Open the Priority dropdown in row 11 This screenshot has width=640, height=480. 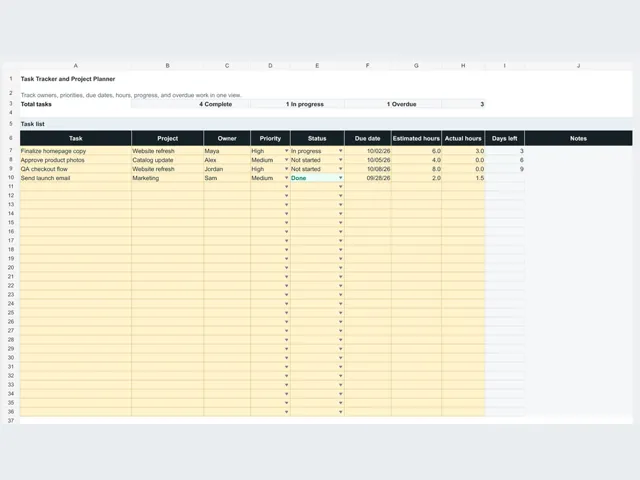[x=286, y=187]
